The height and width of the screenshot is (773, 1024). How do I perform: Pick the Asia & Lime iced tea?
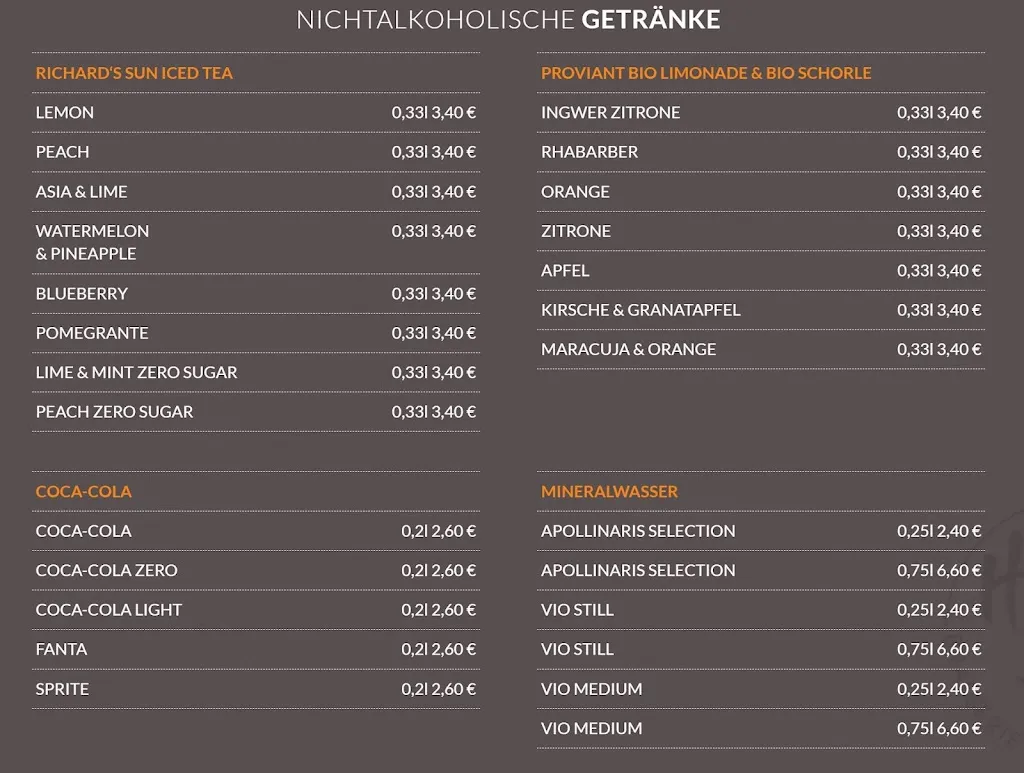coord(81,191)
